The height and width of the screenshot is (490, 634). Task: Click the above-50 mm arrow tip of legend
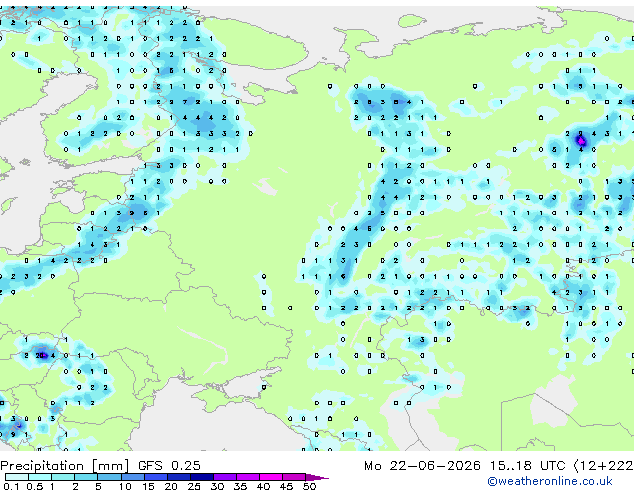pos(317,477)
